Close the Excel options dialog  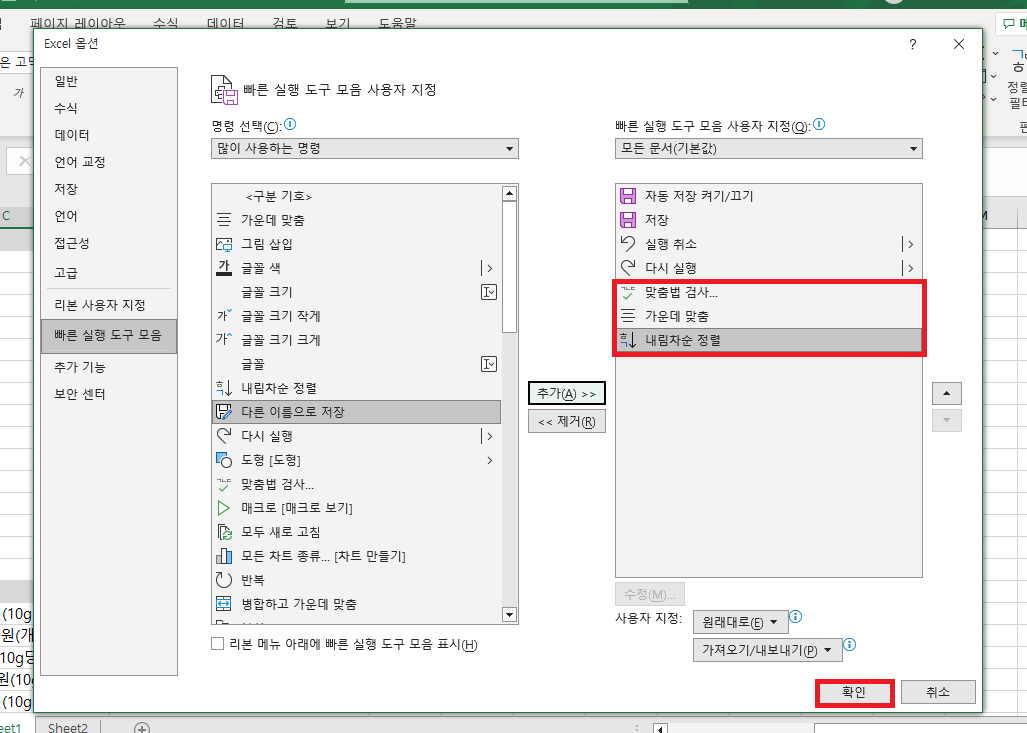pyautogui.click(x=959, y=44)
